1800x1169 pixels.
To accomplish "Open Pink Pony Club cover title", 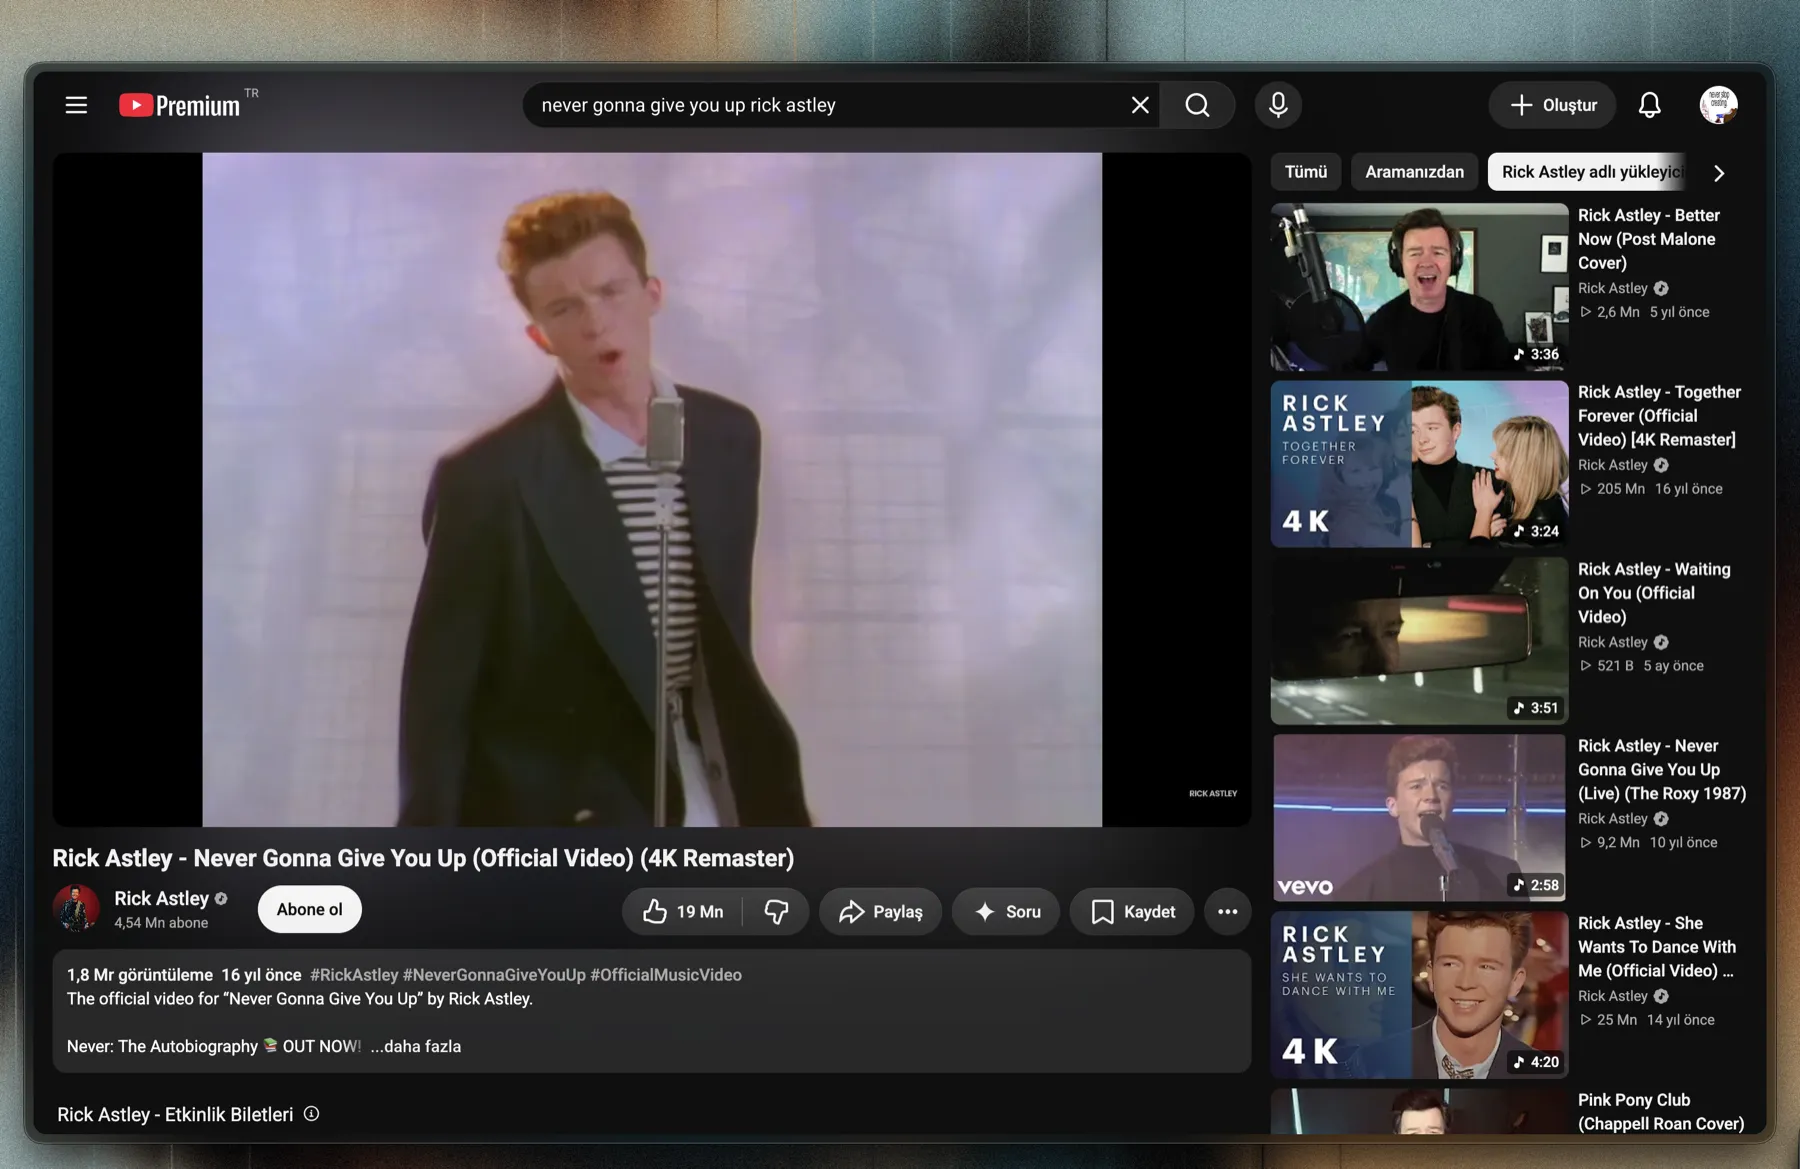I will (x=1661, y=1112).
